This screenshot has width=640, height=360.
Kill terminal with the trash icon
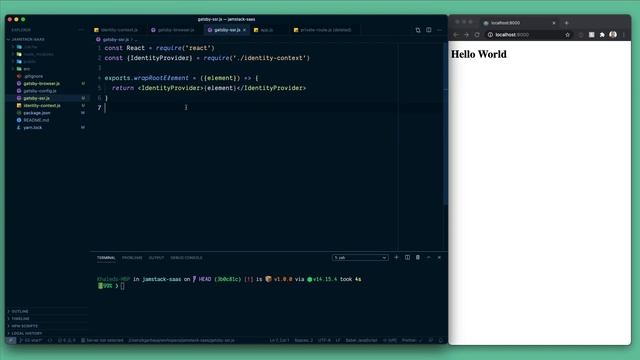tap(418, 258)
